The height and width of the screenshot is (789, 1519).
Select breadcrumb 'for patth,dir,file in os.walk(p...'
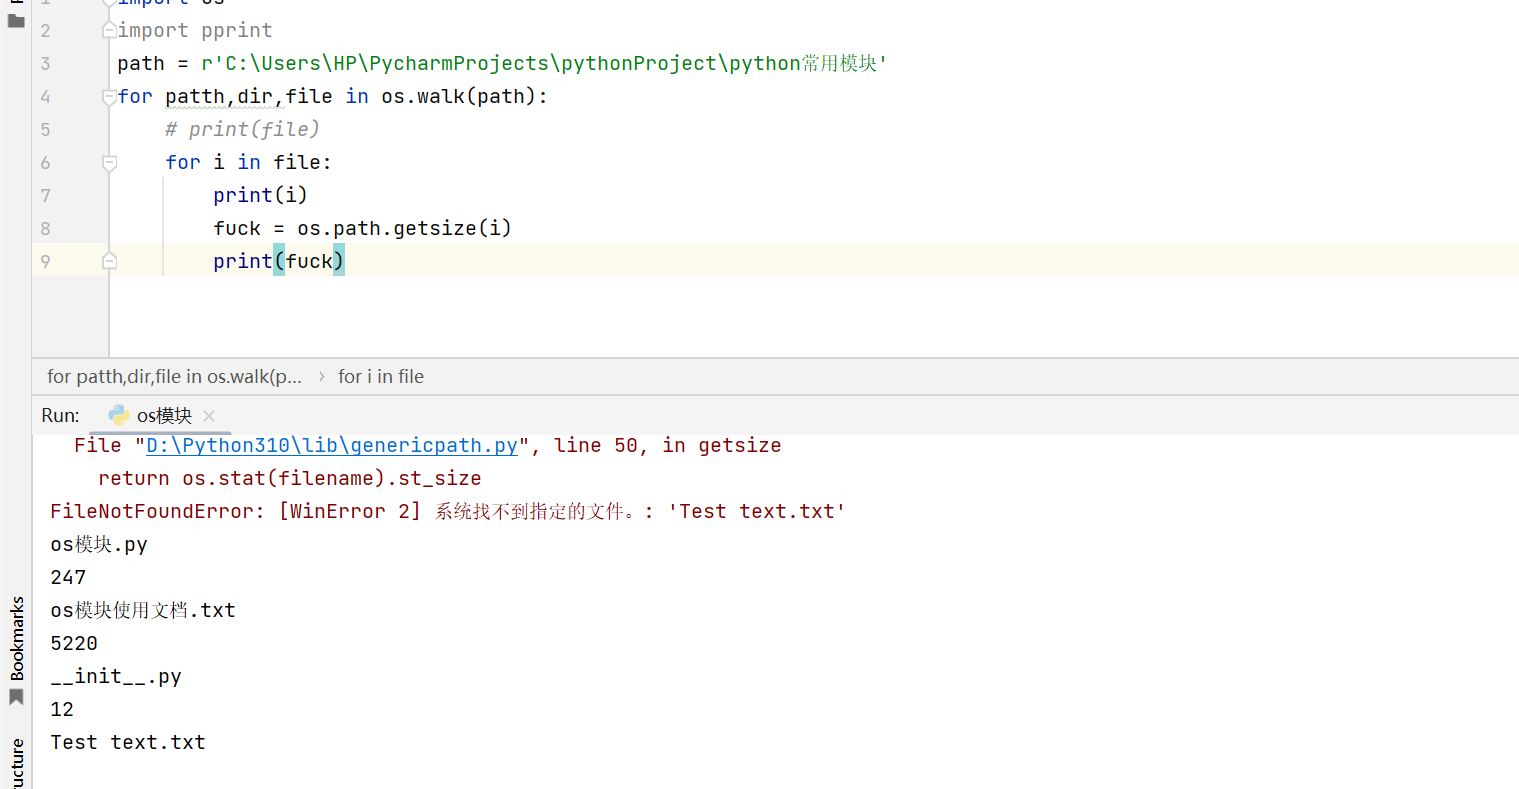pos(174,377)
